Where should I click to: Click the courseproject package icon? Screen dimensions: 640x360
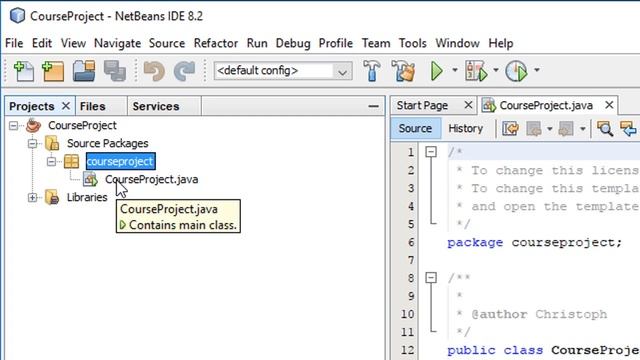tap(71, 161)
